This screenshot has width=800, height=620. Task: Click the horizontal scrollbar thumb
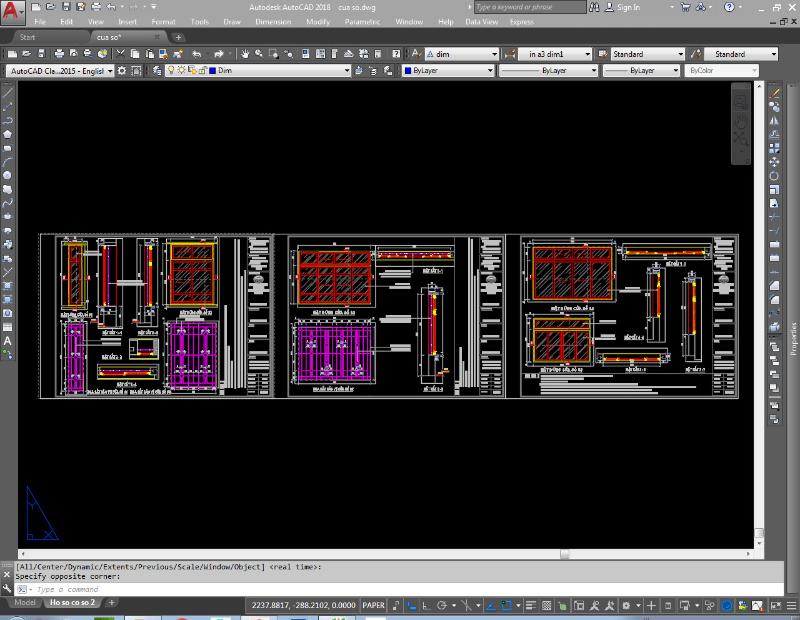pos(564,554)
